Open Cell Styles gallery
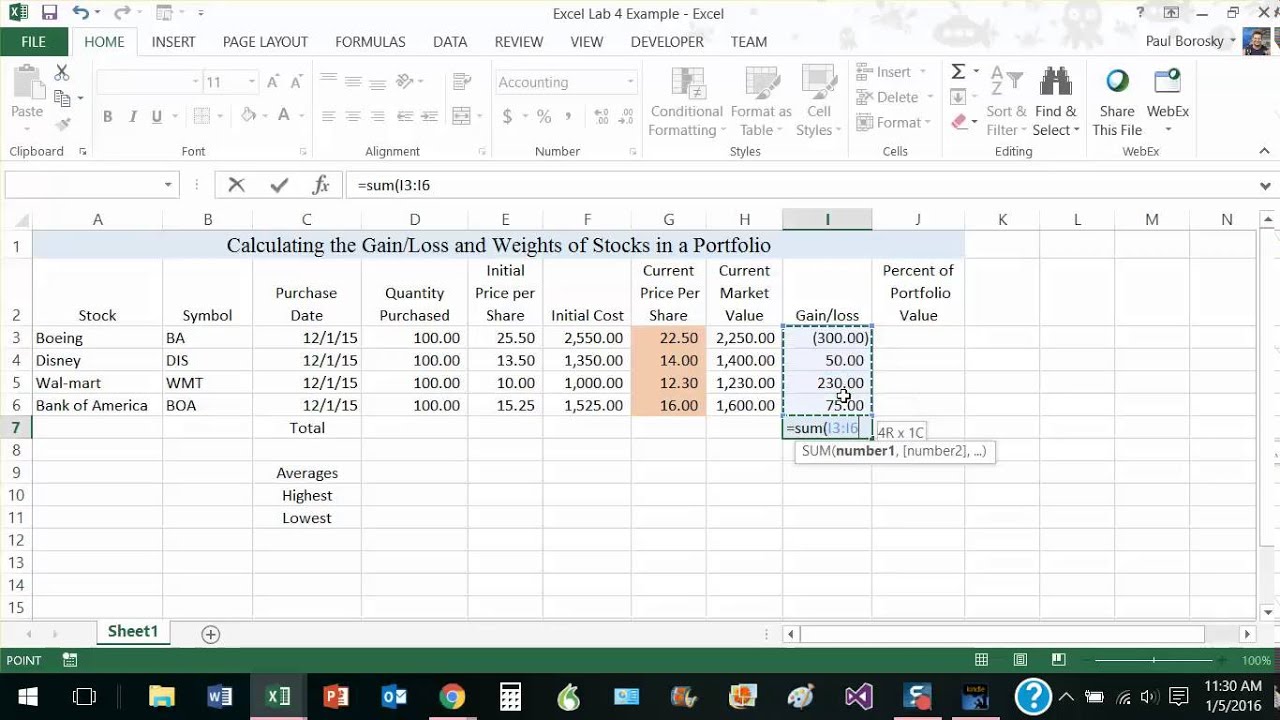This screenshot has height=720, width=1280. (819, 101)
